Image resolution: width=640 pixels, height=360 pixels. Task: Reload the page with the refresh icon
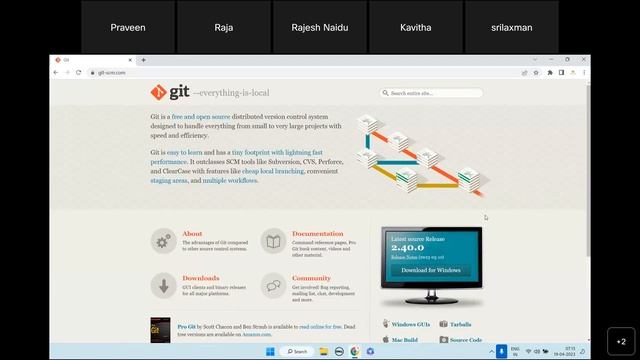78,73
